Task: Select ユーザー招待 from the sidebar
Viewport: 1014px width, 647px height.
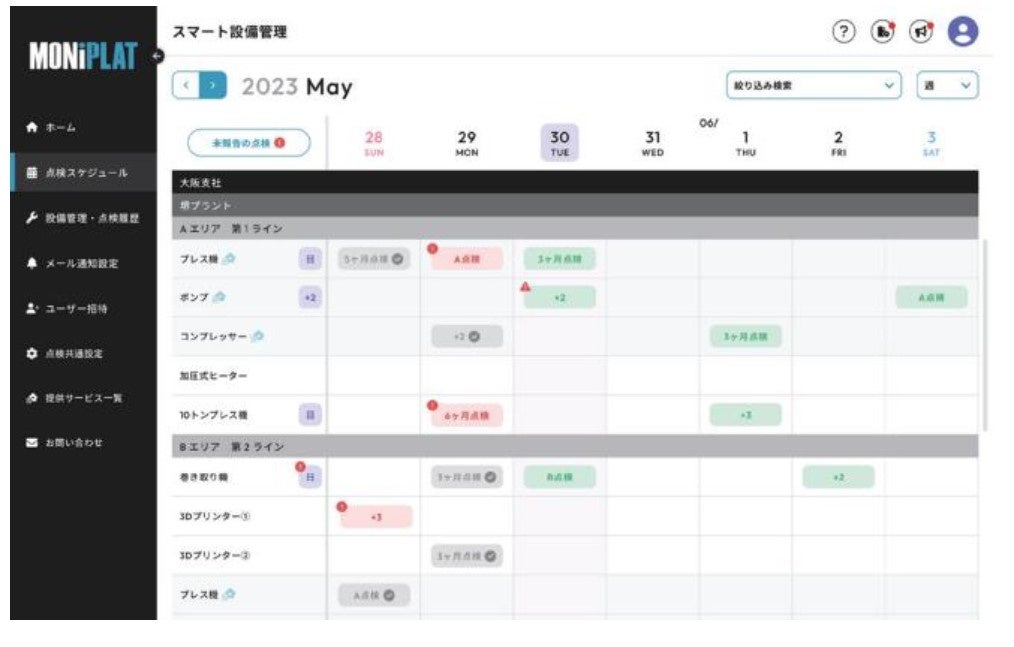Action: pos(75,309)
